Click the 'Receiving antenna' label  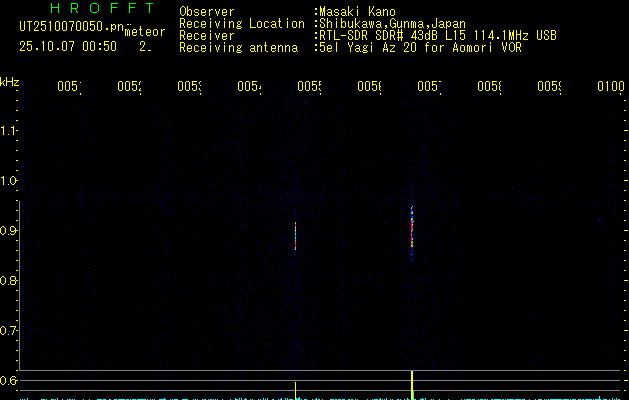(x=239, y=48)
